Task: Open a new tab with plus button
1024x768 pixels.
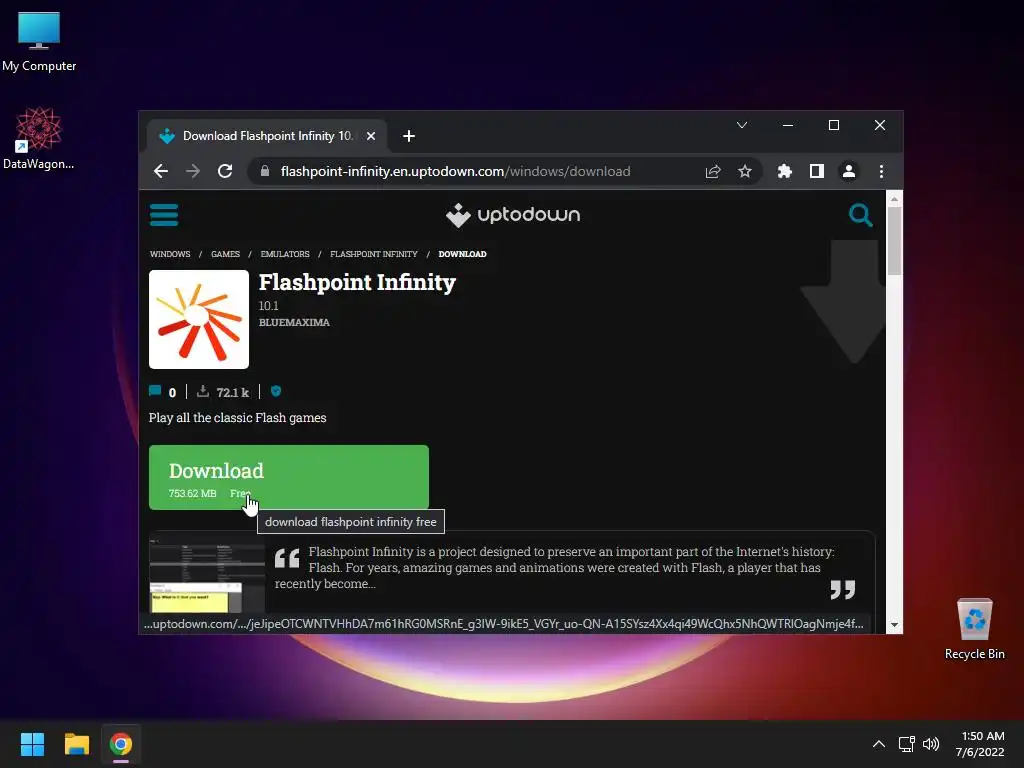Action: (409, 136)
